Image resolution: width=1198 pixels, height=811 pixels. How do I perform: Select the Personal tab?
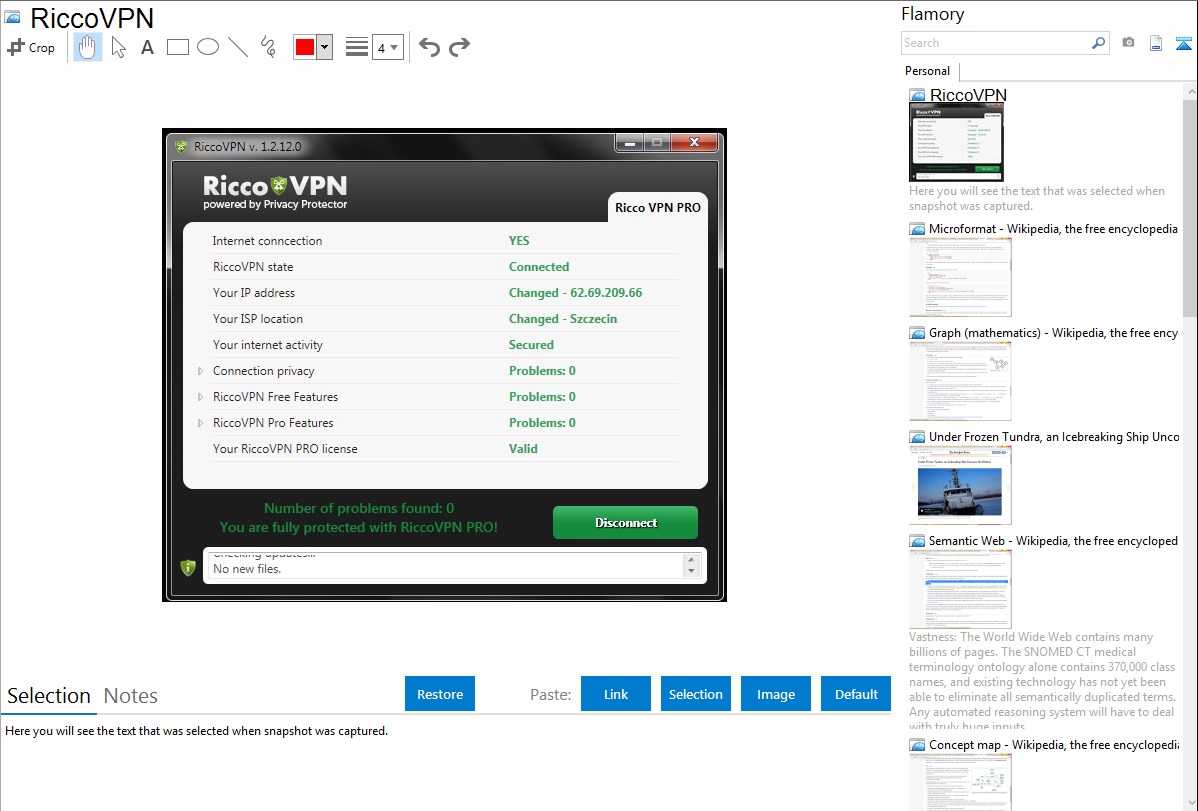click(x=928, y=71)
